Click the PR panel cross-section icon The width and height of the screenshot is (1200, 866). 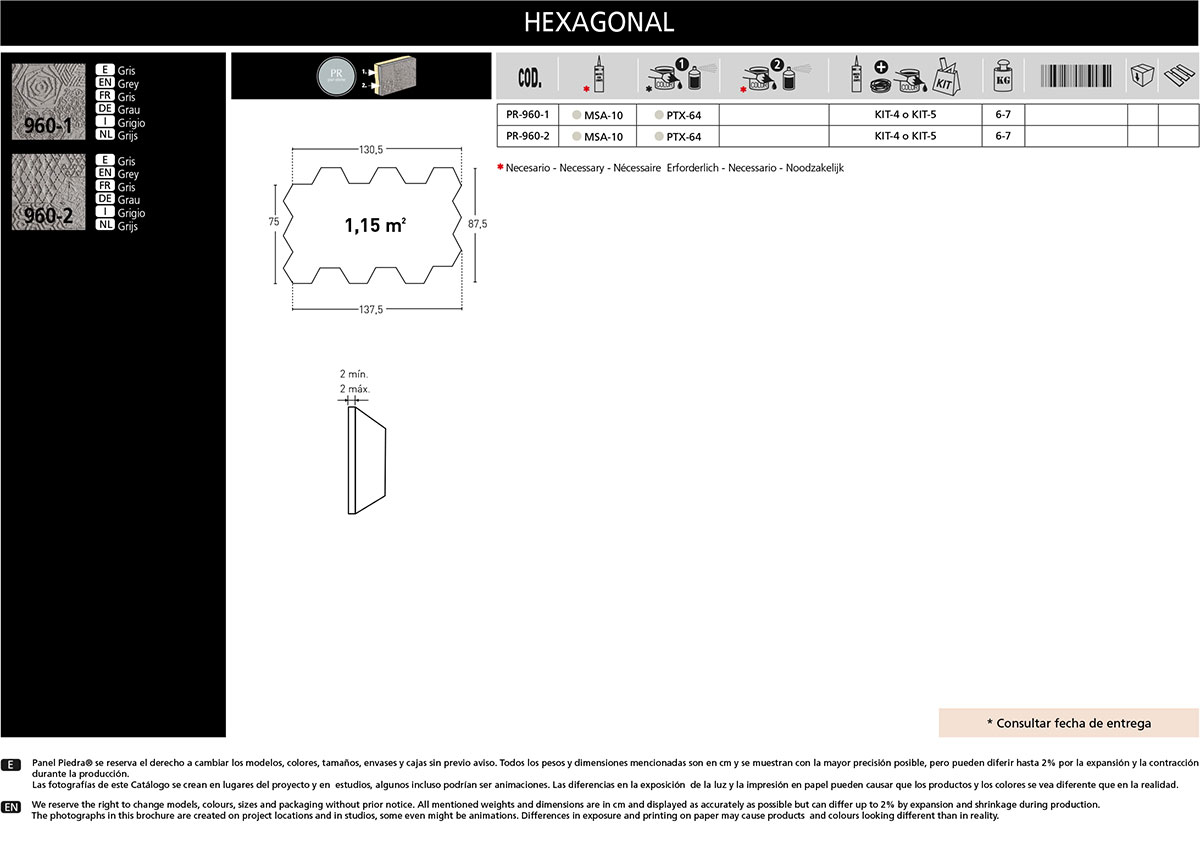(x=361, y=75)
